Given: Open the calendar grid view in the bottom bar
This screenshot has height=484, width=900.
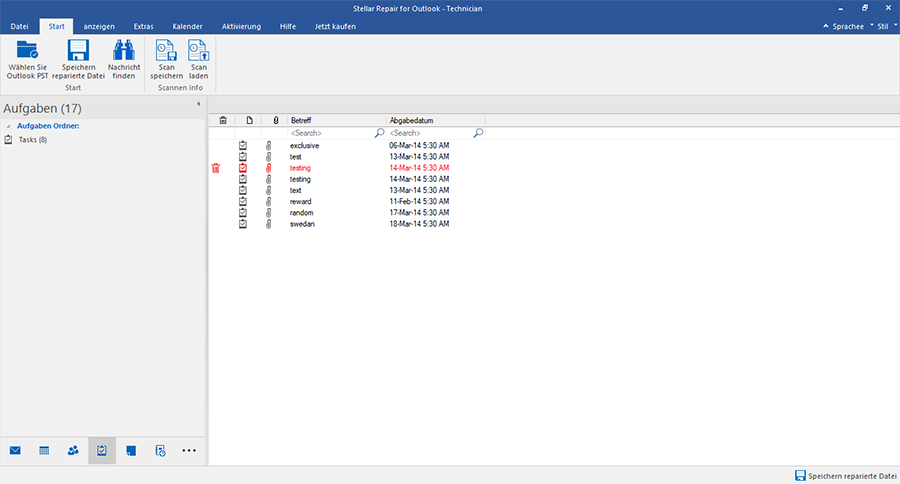Looking at the screenshot, I should pos(44,451).
